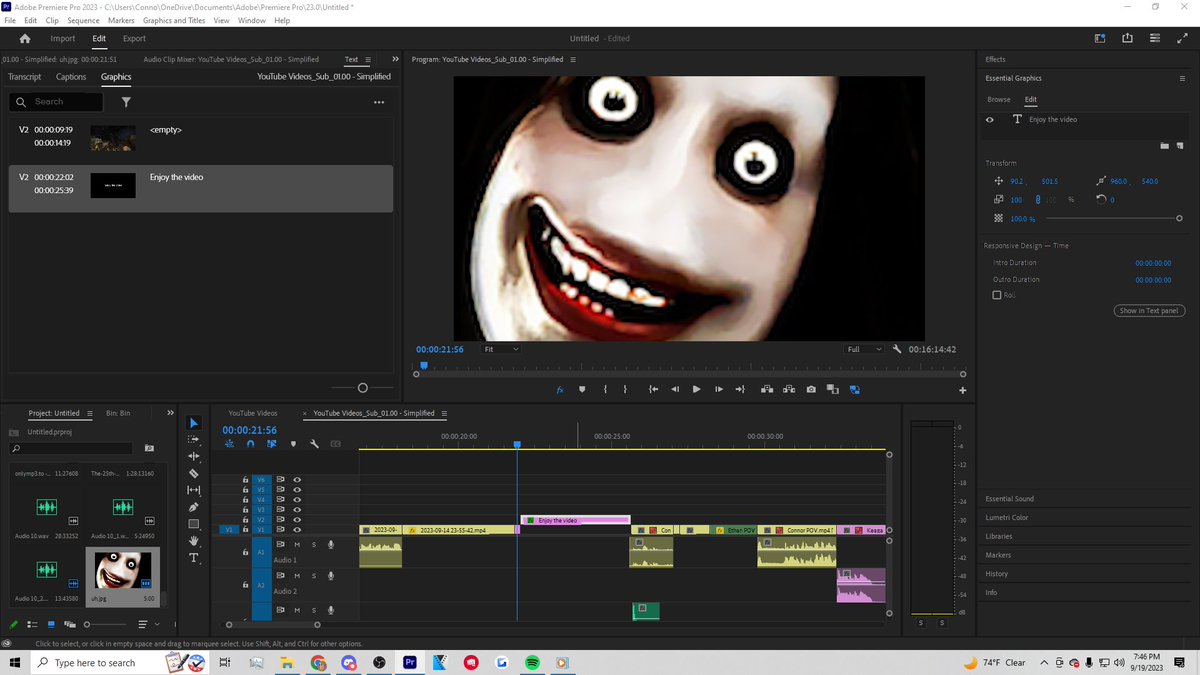Open the Fit zoom level dropdown
Image resolution: width=1200 pixels, height=675 pixels.
(501, 349)
